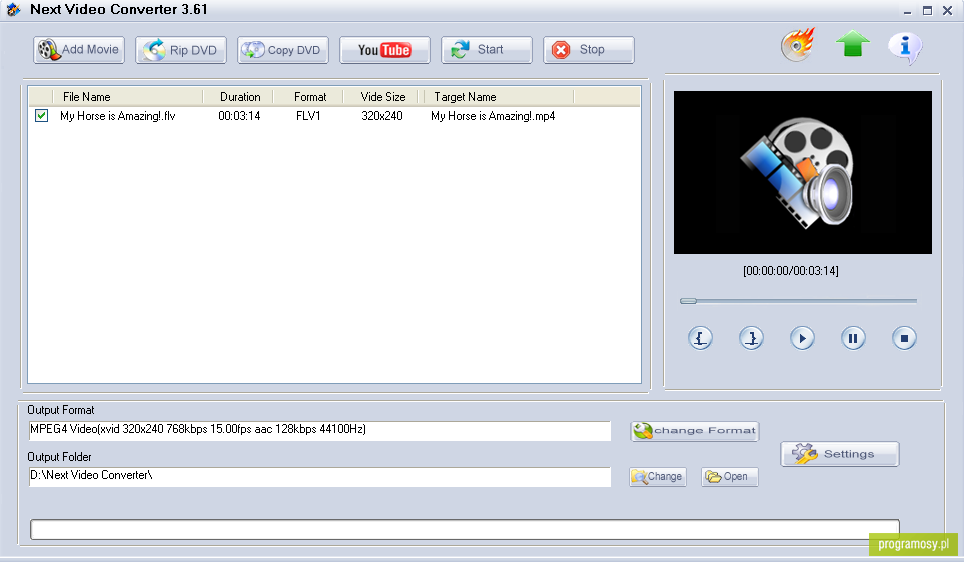Screen dimensions: 964x562
Task: Select the My Horse is Amazing!.flv row
Action: tap(334, 116)
